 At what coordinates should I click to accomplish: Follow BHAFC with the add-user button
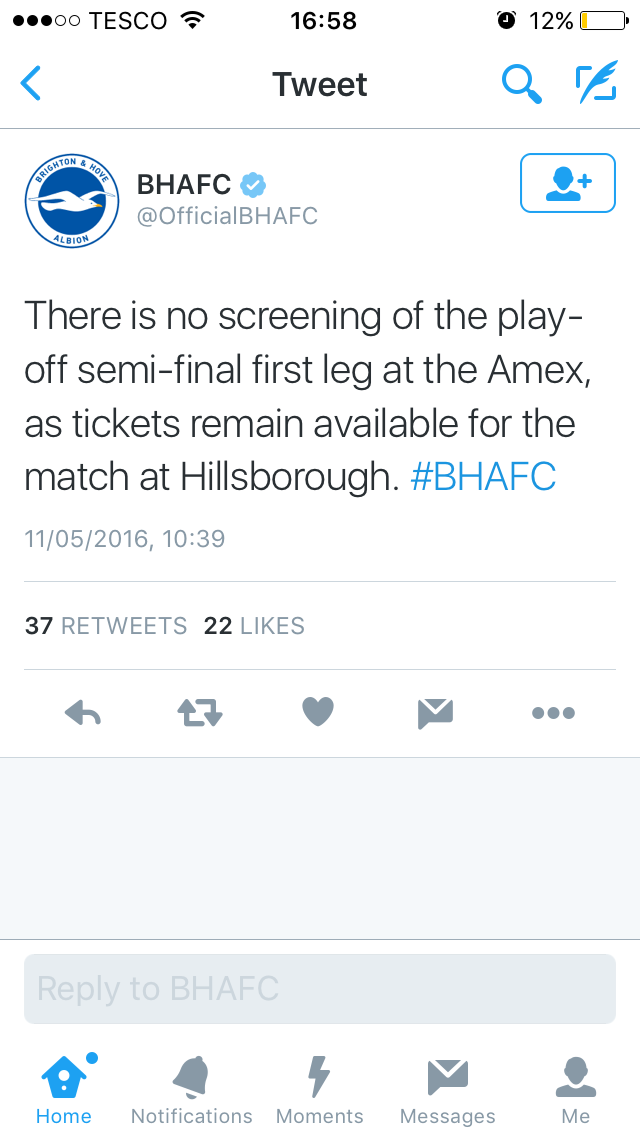pyautogui.click(x=567, y=183)
